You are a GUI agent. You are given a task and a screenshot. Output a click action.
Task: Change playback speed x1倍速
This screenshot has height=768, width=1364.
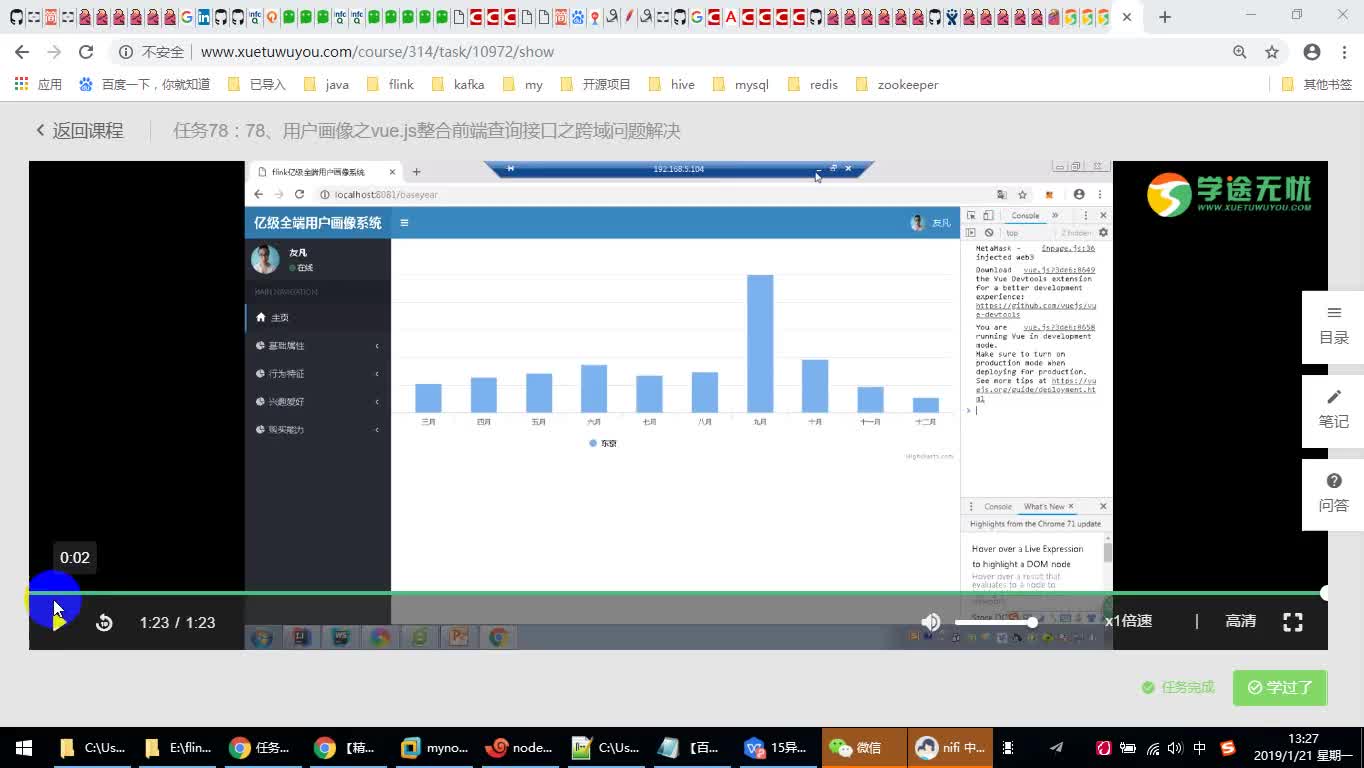(x=1128, y=621)
